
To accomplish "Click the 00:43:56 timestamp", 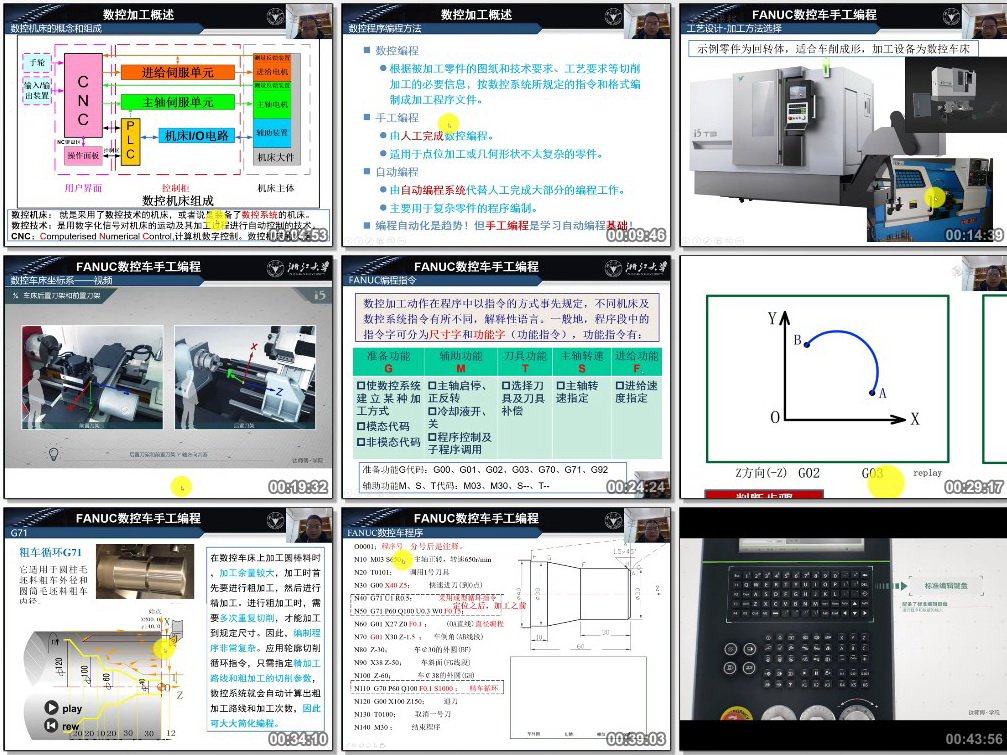I will (x=974, y=739).
